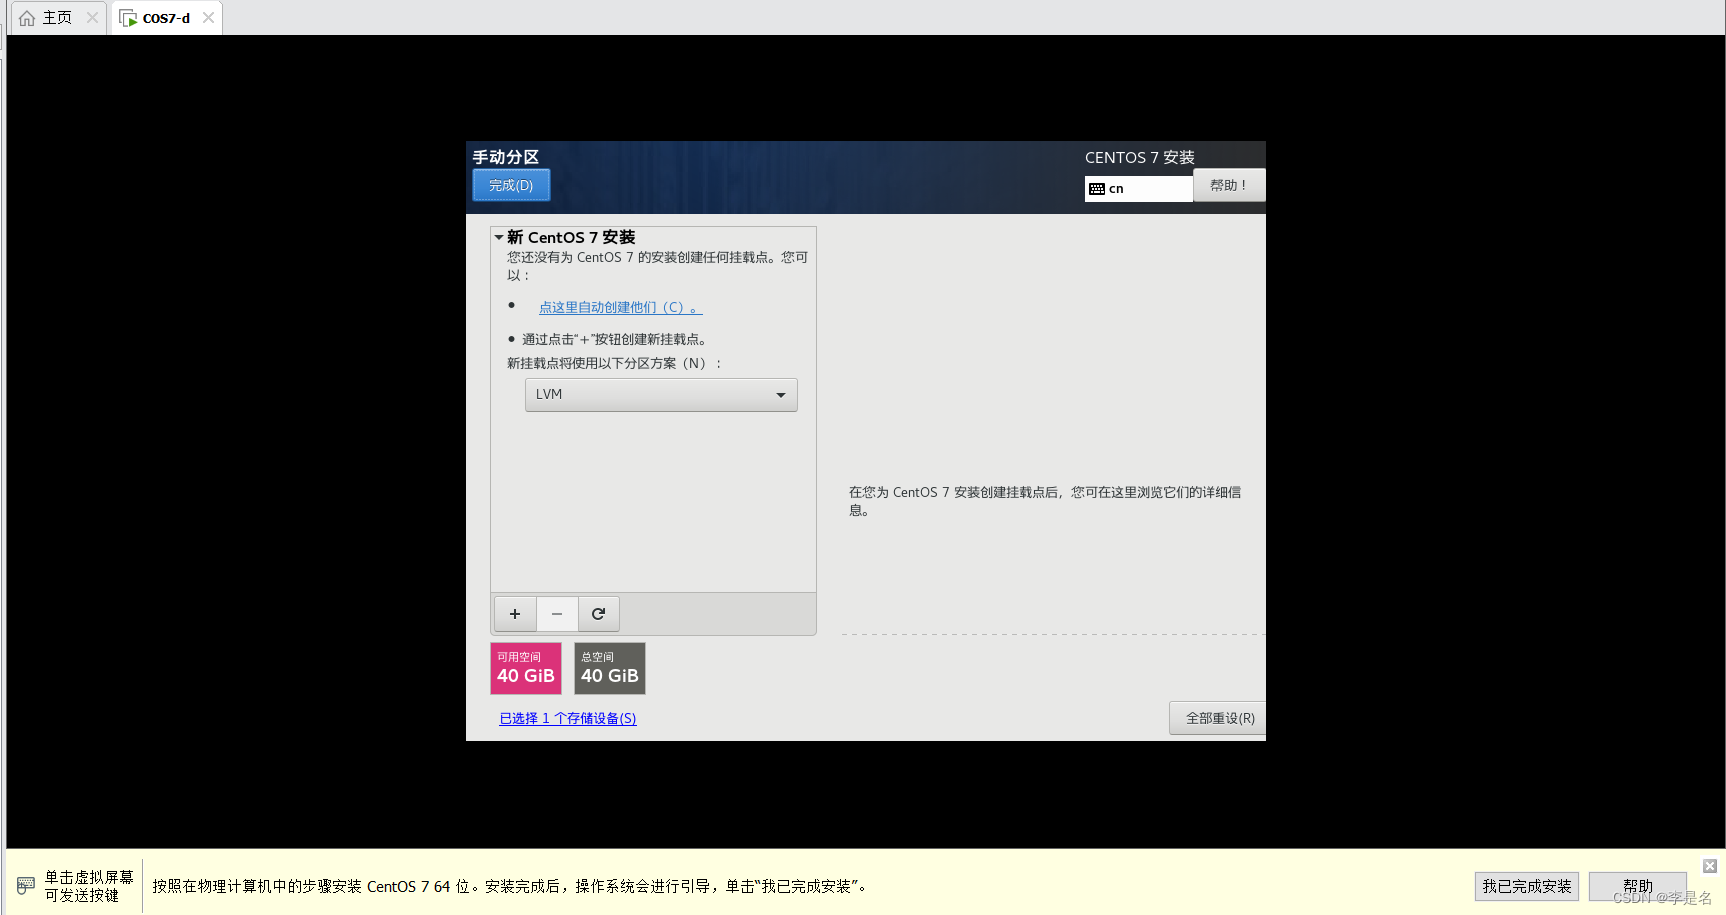The width and height of the screenshot is (1726, 915).
Task: Click 单击虚拟屏幕可发送按键 hint text
Action: (89, 886)
